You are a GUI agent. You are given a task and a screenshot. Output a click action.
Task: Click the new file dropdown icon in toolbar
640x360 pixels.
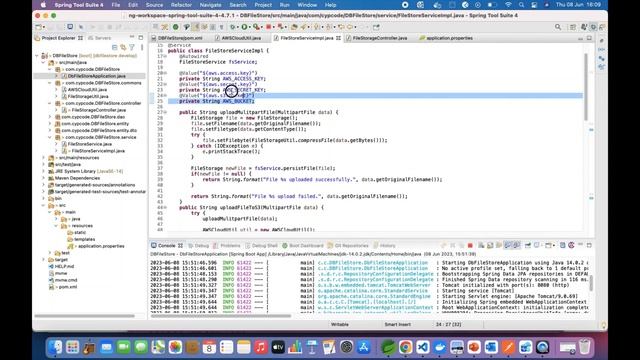pyautogui.click(x=40, y=27)
